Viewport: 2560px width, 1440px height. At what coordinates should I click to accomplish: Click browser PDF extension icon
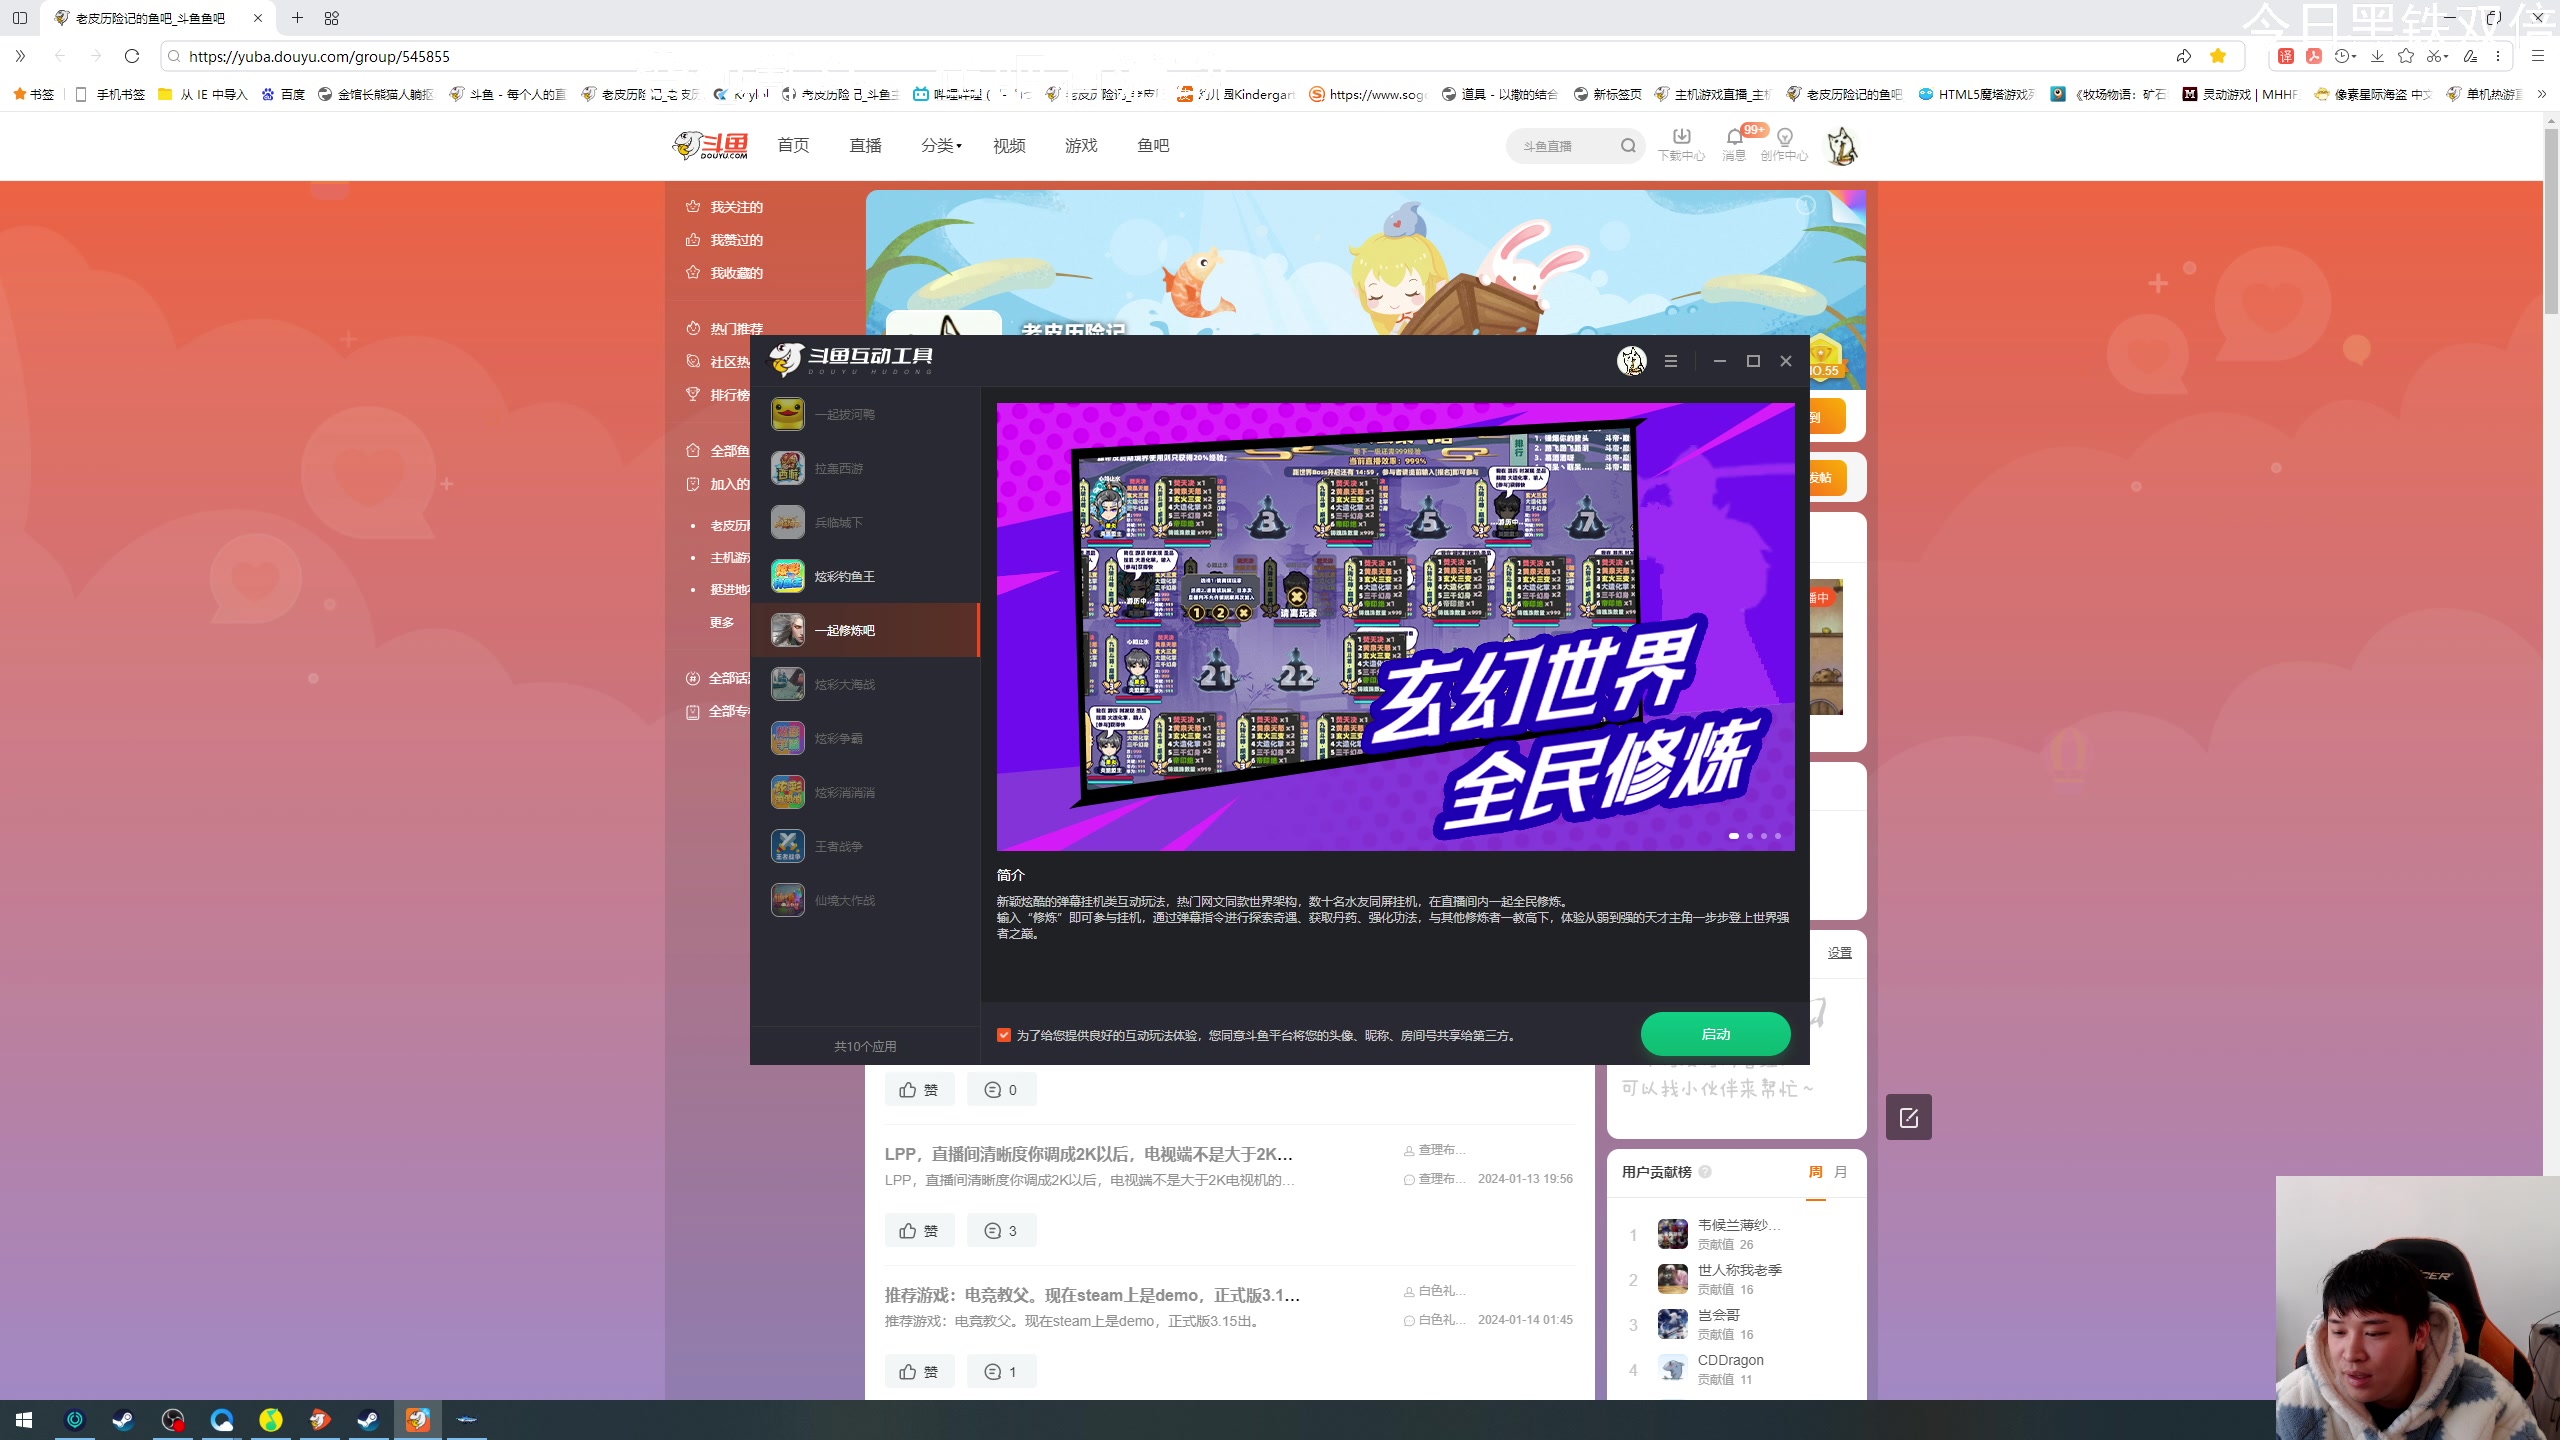pyautogui.click(x=2314, y=56)
